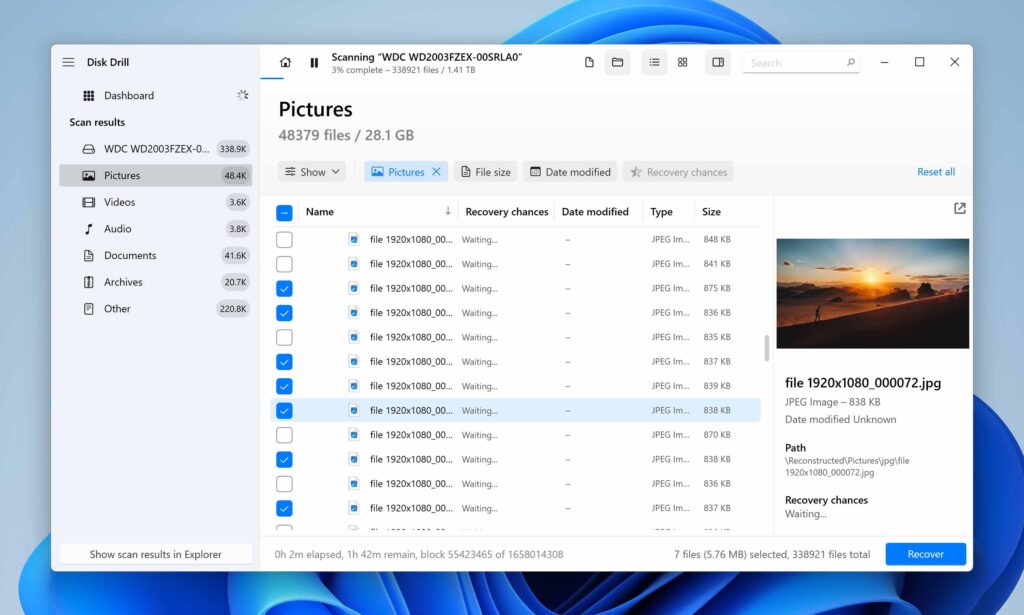
Task: Toggle the preview panel layout
Action: 717,61
